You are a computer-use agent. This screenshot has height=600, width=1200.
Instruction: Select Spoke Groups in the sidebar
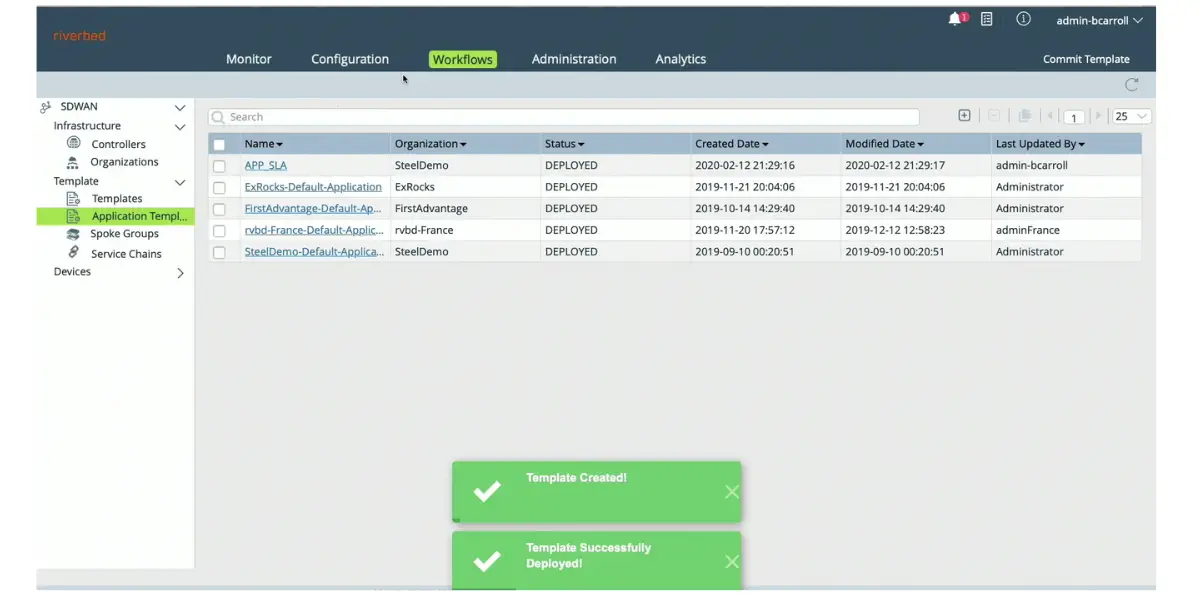(x=125, y=234)
